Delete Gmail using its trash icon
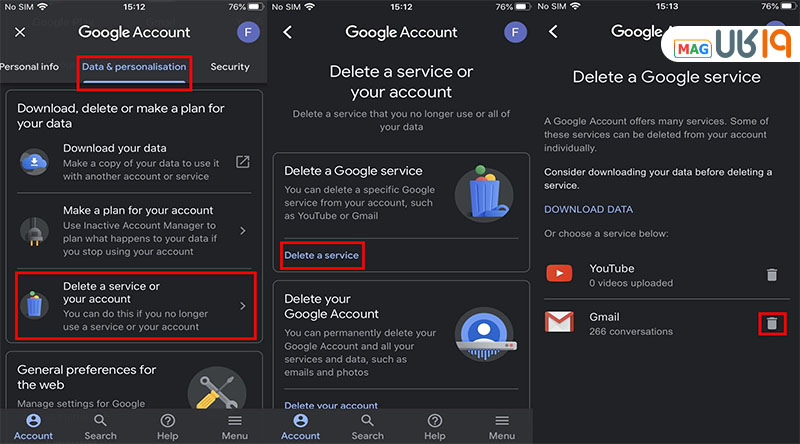The height and width of the screenshot is (444, 800). click(772, 323)
